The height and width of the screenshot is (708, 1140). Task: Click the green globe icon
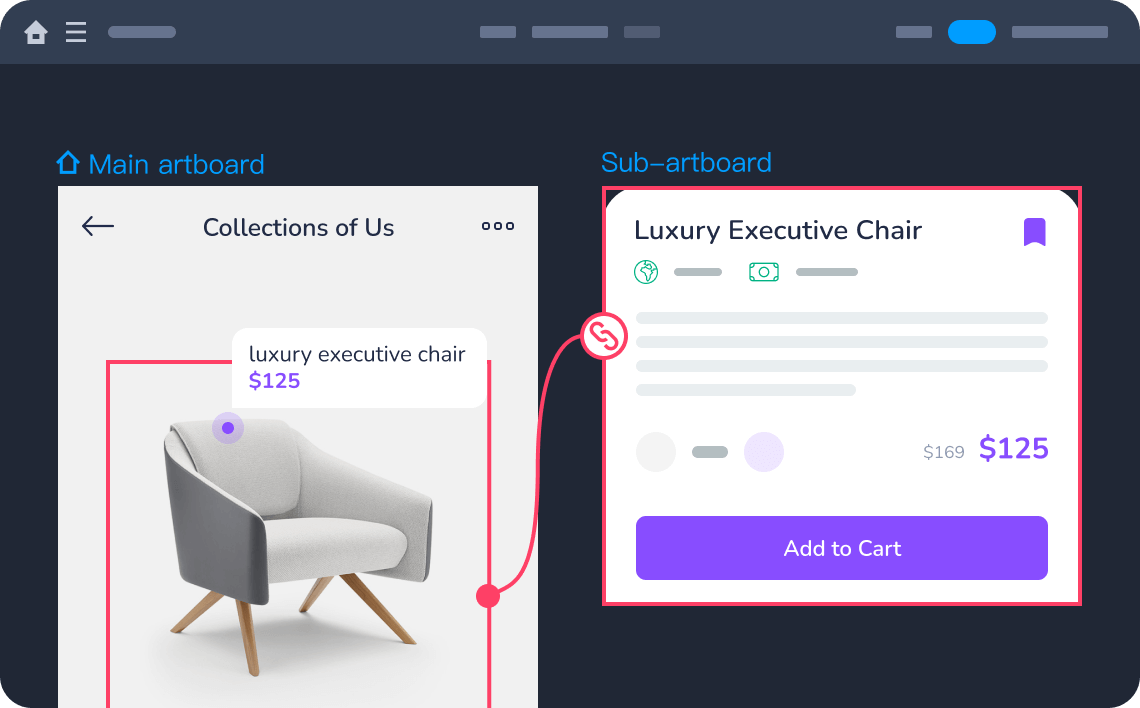pos(646,272)
